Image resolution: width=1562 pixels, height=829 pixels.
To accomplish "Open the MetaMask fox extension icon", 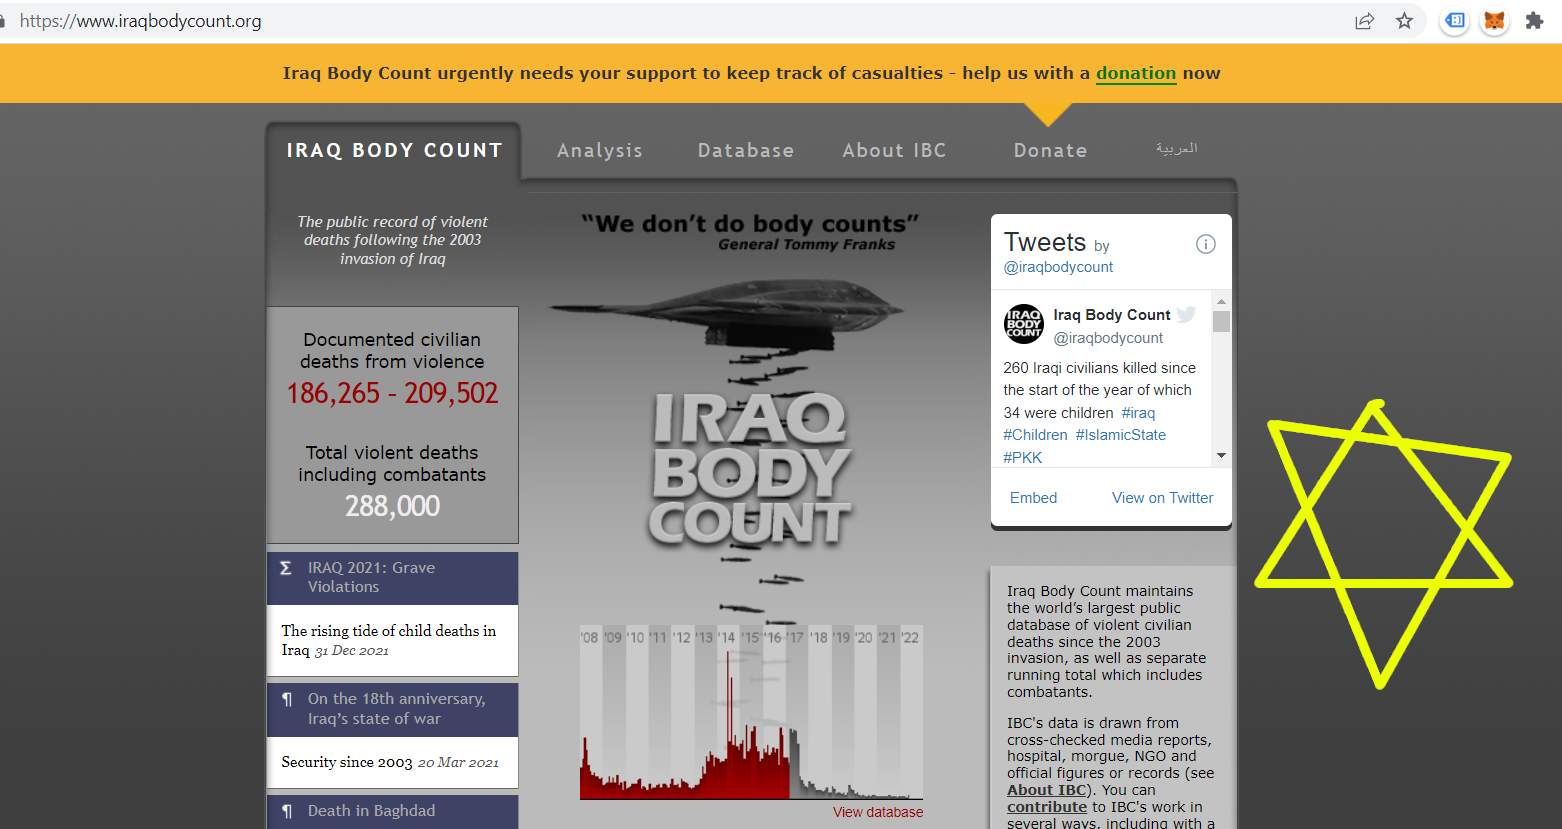I will pyautogui.click(x=1494, y=21).
